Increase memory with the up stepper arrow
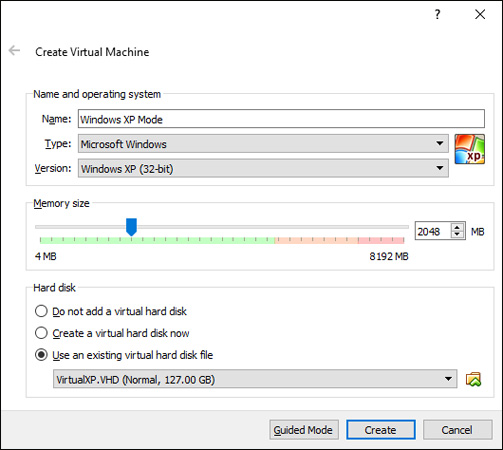Viewport: 503px width, 450px height. pos(457,227)
